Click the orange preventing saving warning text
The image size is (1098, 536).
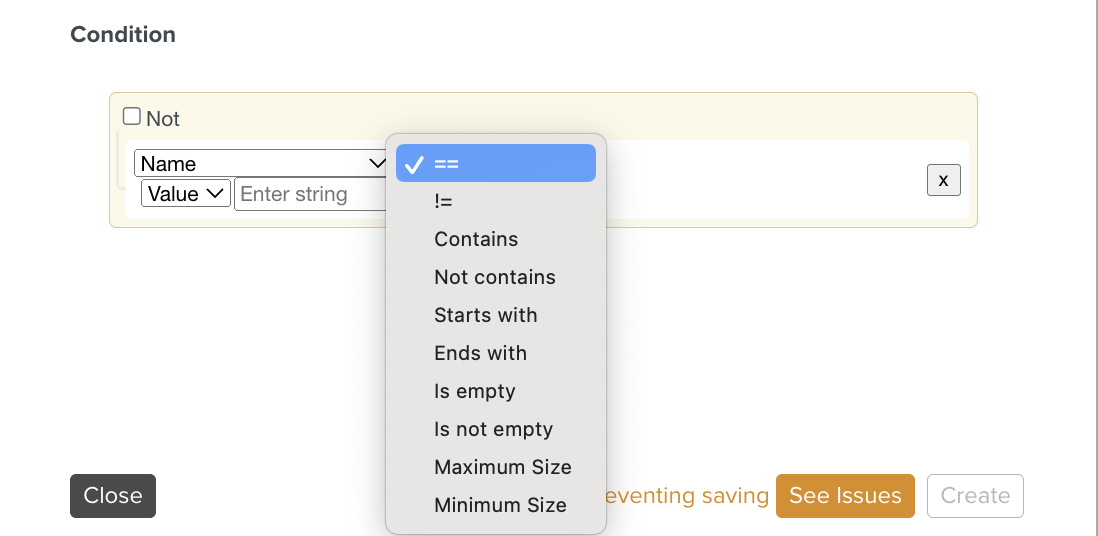tap(688, 496)
